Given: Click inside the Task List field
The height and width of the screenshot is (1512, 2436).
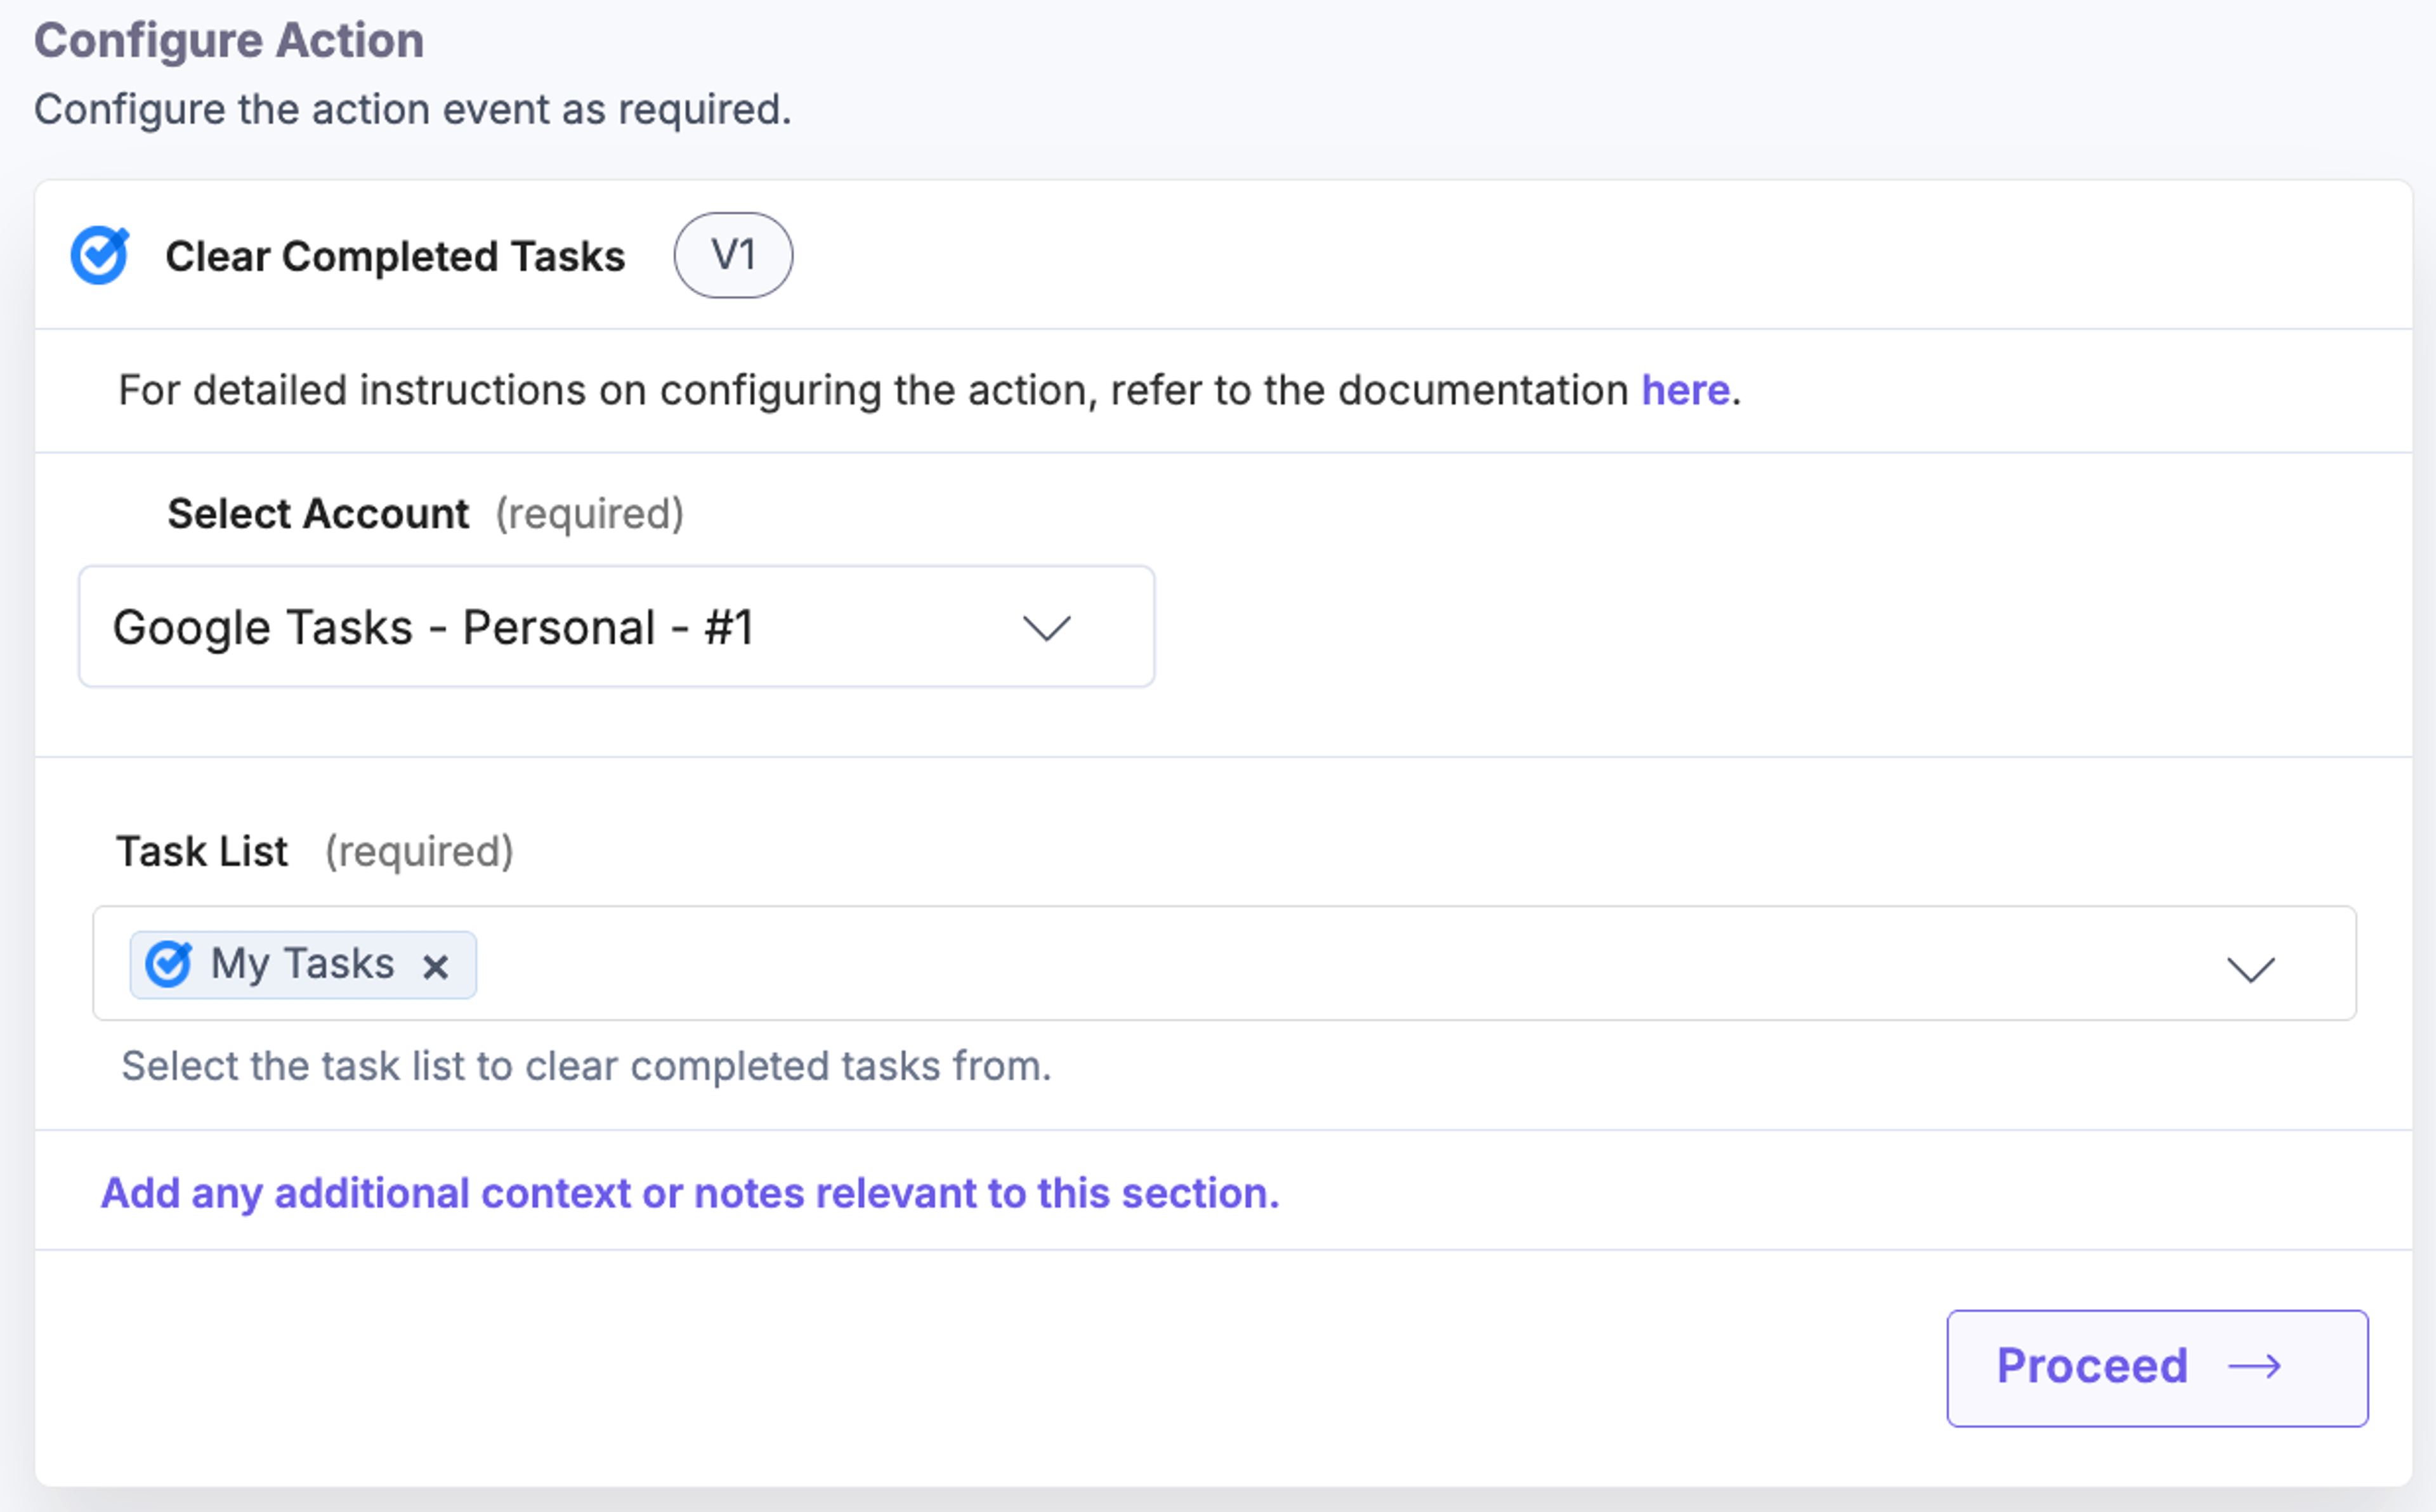Looking at the screenshot, I should (x=1224, y=963).
